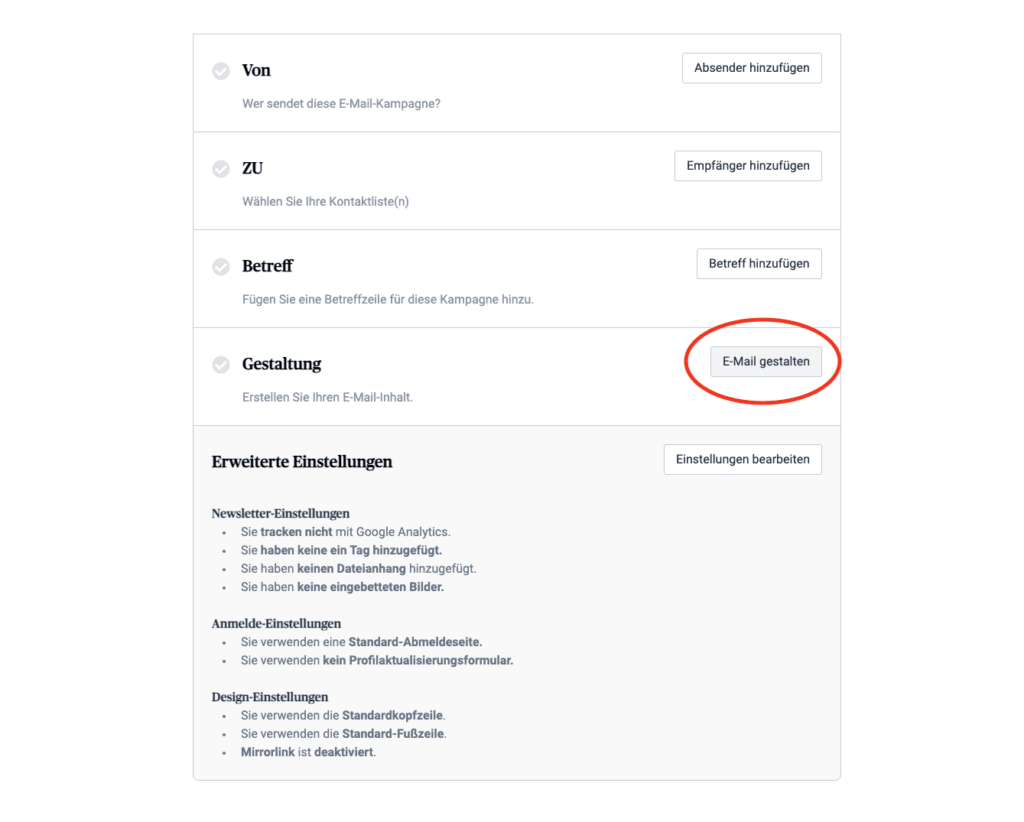Open Empfänger hinzufügen to choose recipients
Image resolution: width=1024 pixels, height=822 pixels.
point(748,166)
